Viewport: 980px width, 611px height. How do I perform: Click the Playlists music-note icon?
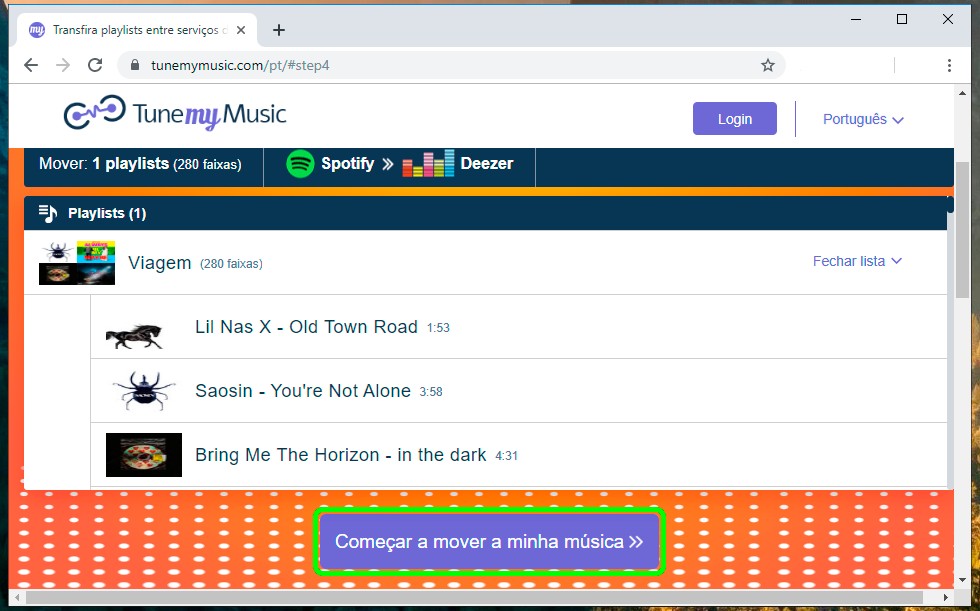click(48, 213)
